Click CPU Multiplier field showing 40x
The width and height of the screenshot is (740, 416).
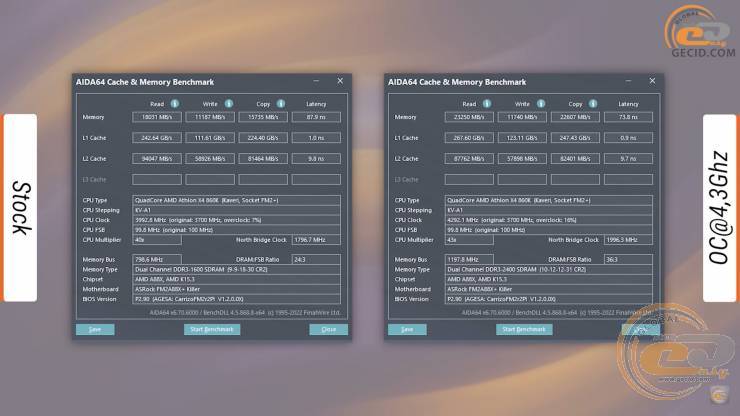click(157, 240)
